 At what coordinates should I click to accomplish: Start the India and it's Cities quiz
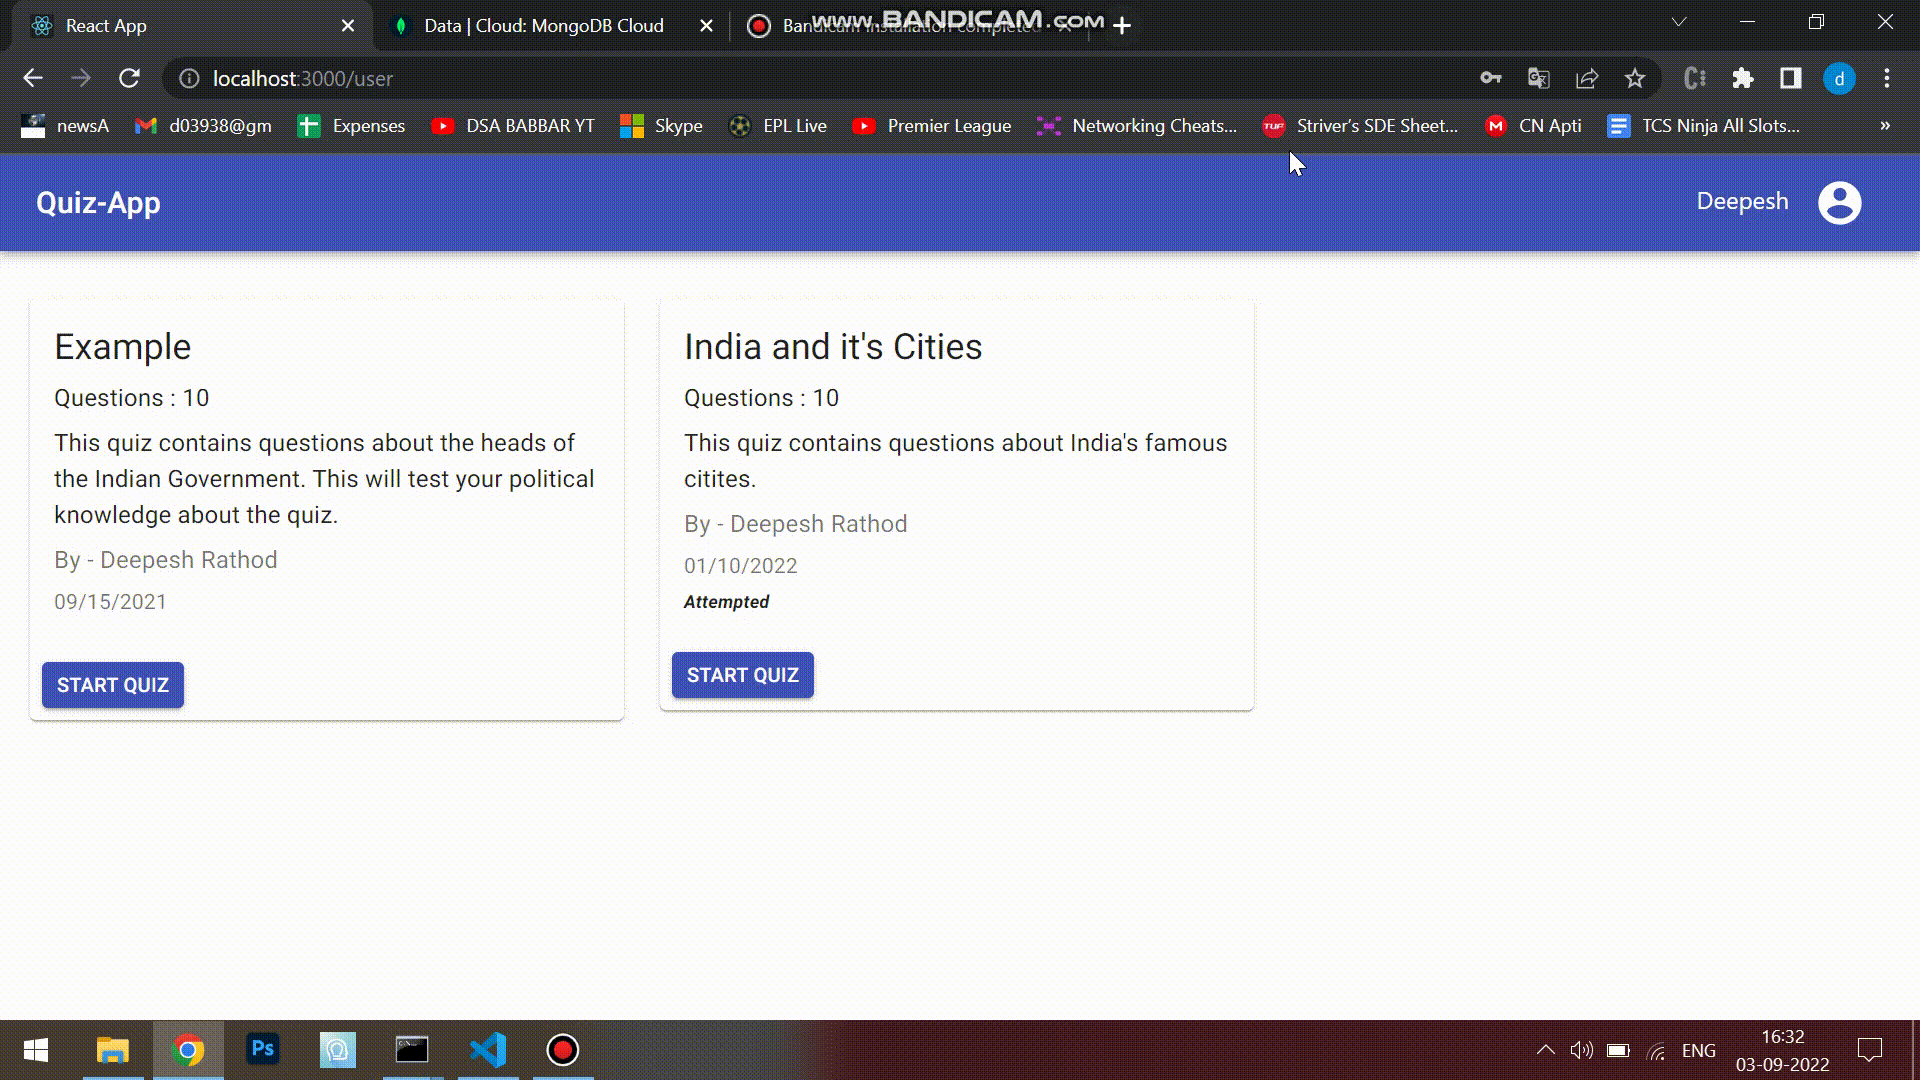[x=742, y=675]
